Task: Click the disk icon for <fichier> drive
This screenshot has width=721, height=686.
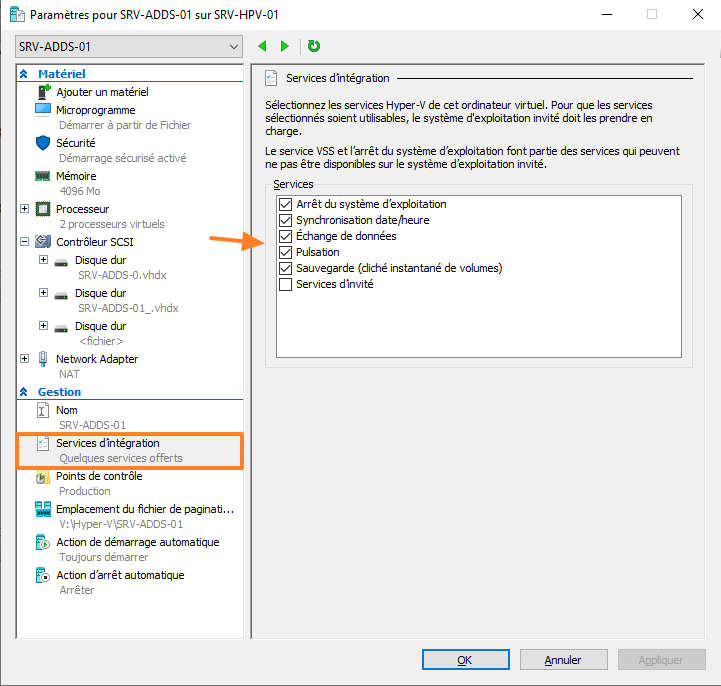Action: pos(61,329)
